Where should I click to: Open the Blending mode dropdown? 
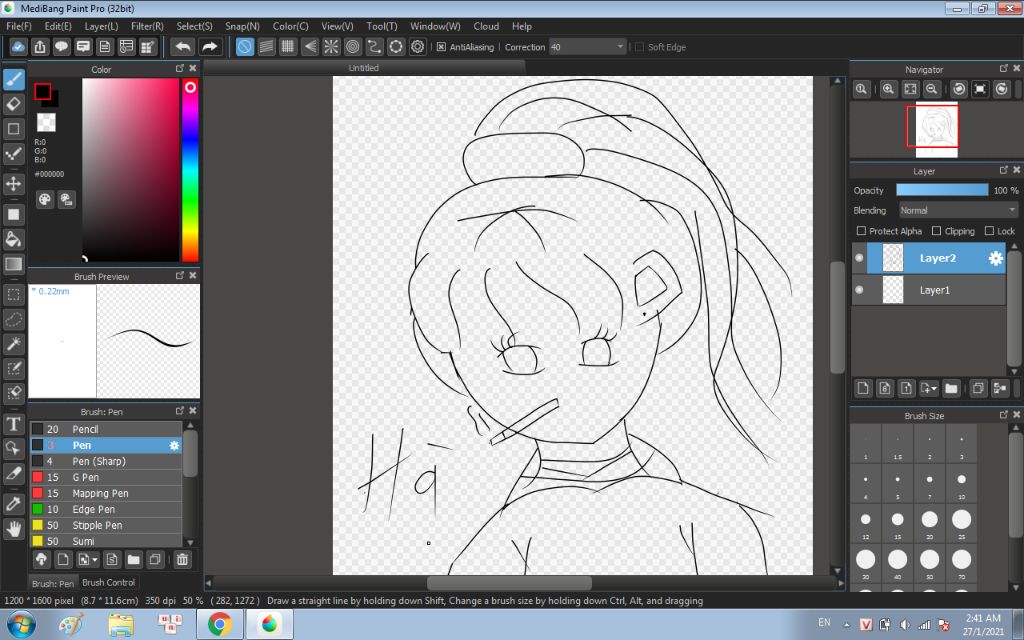(958, 210)
